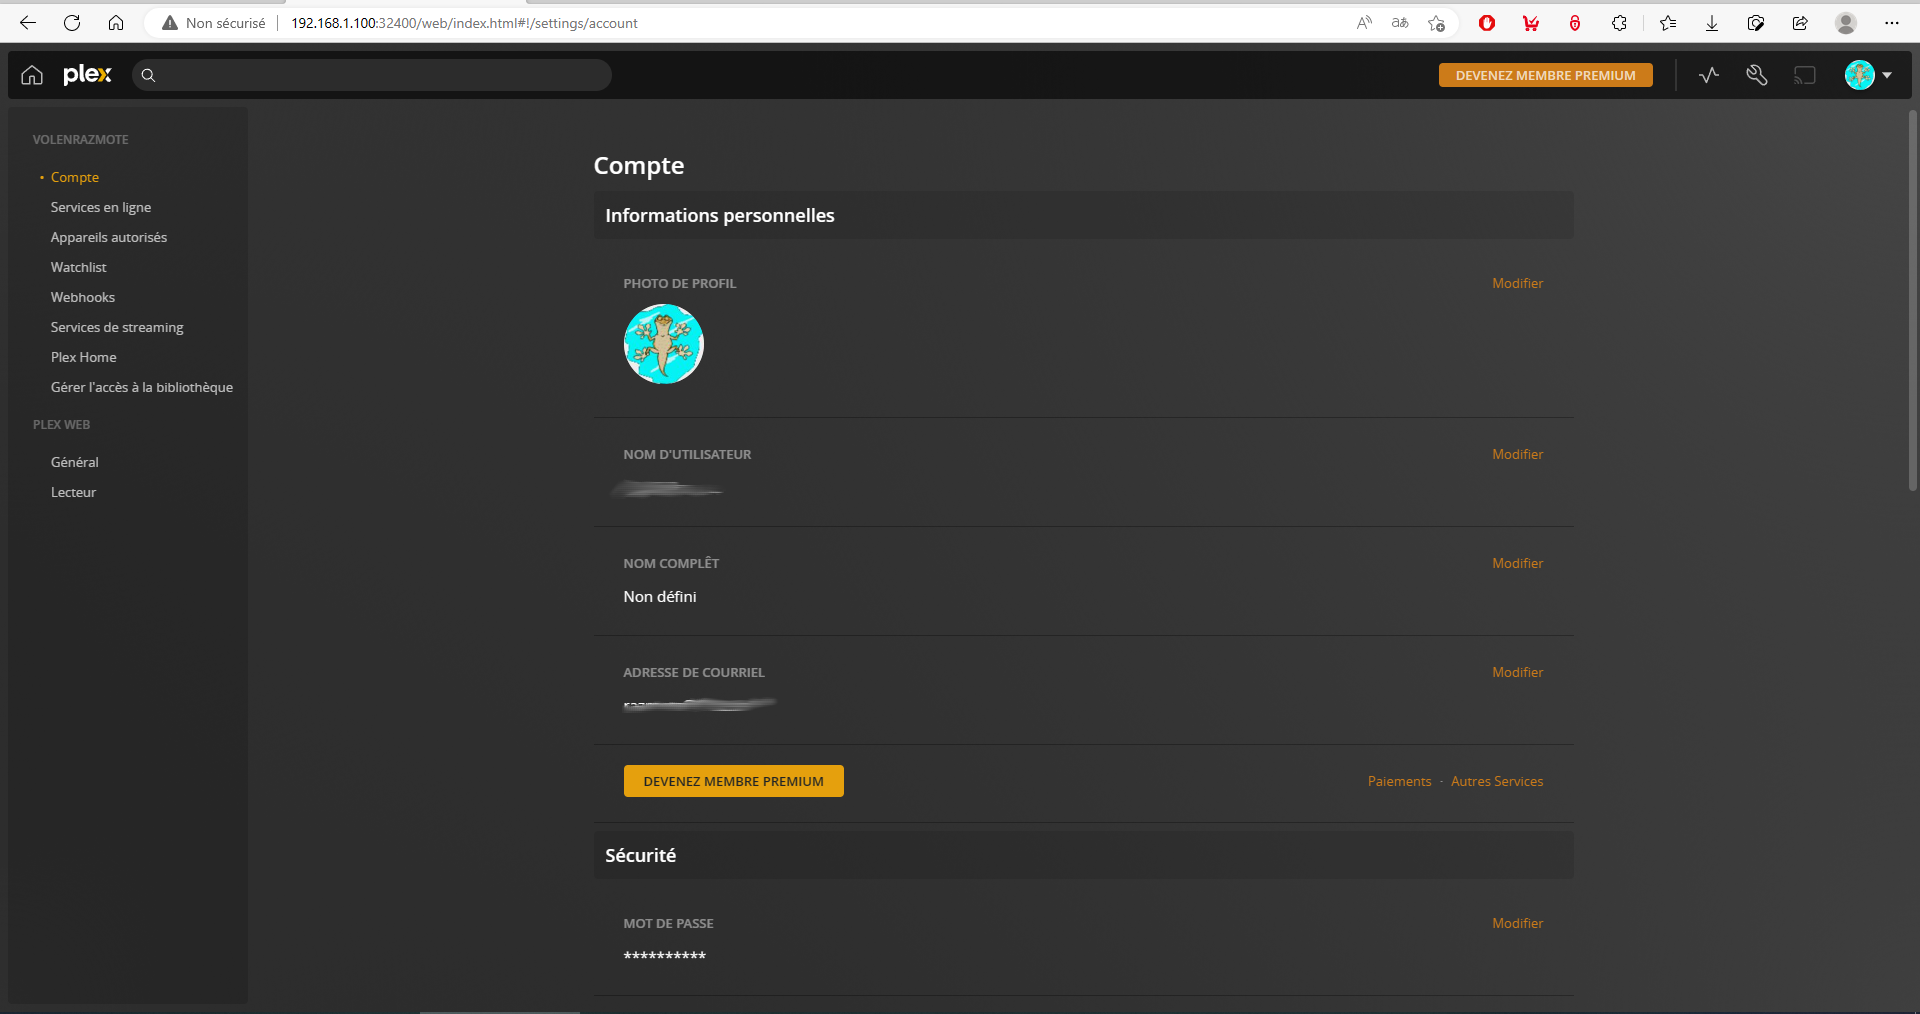Open Gérer l'accès à la bibliothèque
The width and height of the screenshot is (1920, 1014).
[142, 387]
